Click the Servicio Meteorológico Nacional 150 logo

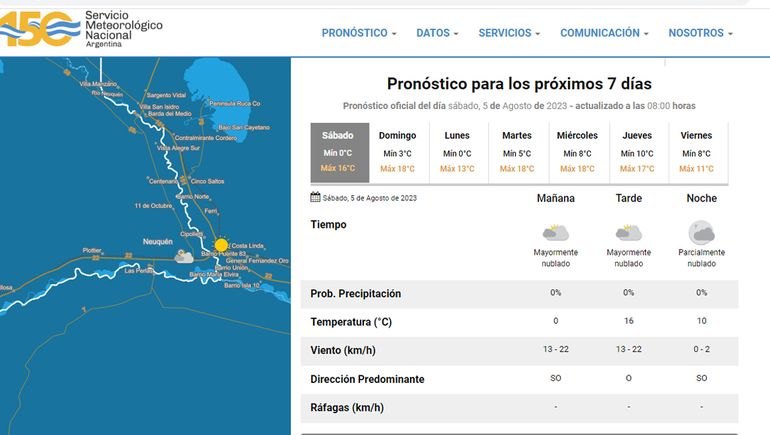click(x=81, y=29)
